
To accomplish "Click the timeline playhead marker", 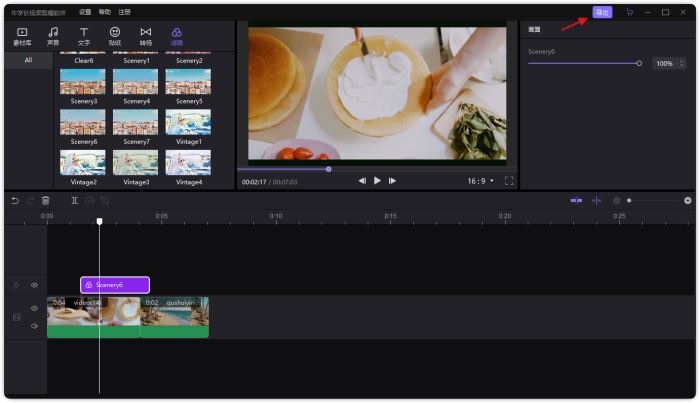I will pyautogui.click(x=100, y=221).
